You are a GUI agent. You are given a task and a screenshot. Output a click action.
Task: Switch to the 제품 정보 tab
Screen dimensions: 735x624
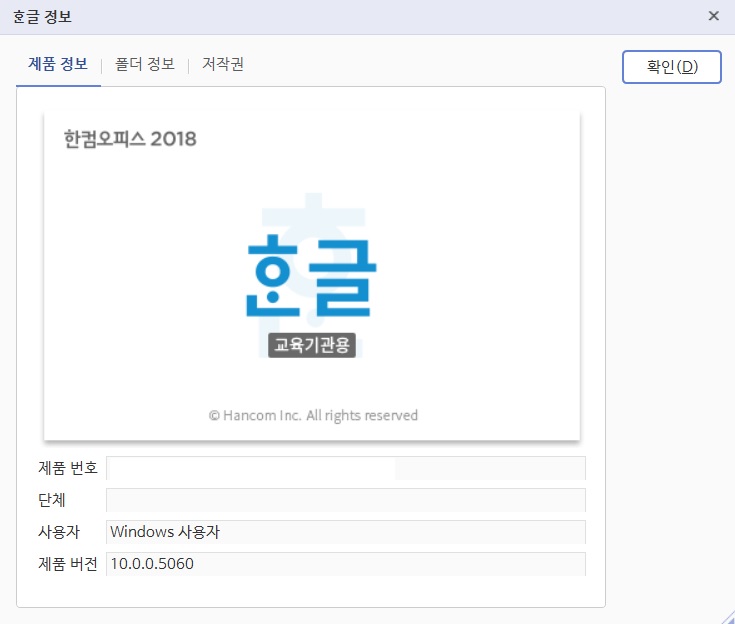(58, 64)
